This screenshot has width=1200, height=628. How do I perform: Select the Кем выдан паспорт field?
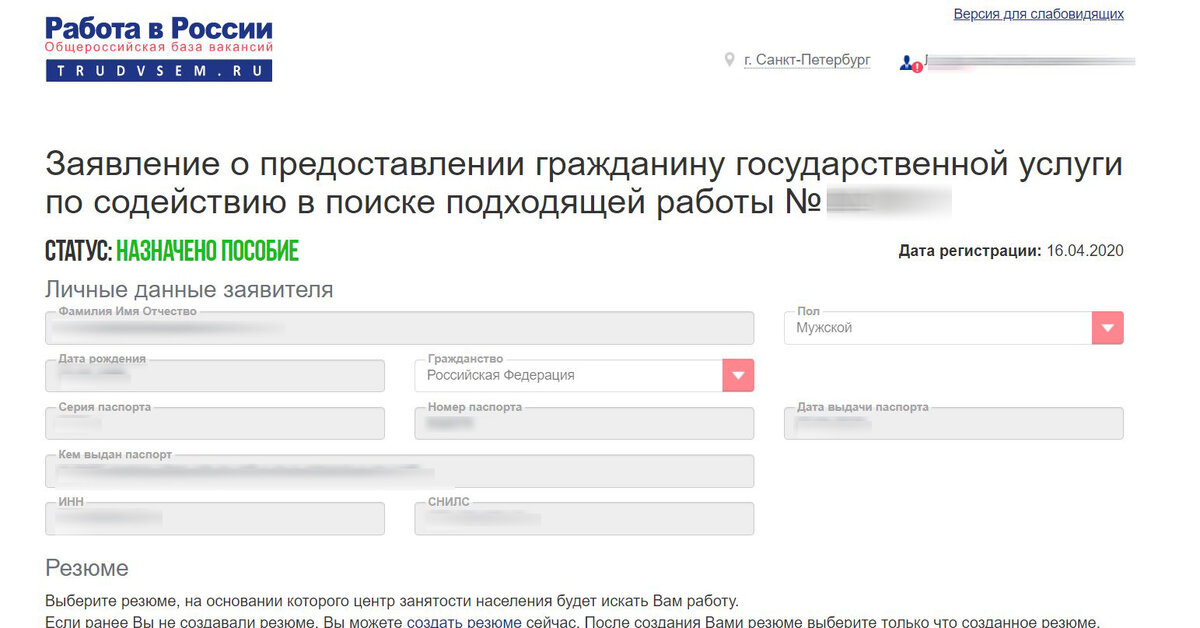pos(397,471)
